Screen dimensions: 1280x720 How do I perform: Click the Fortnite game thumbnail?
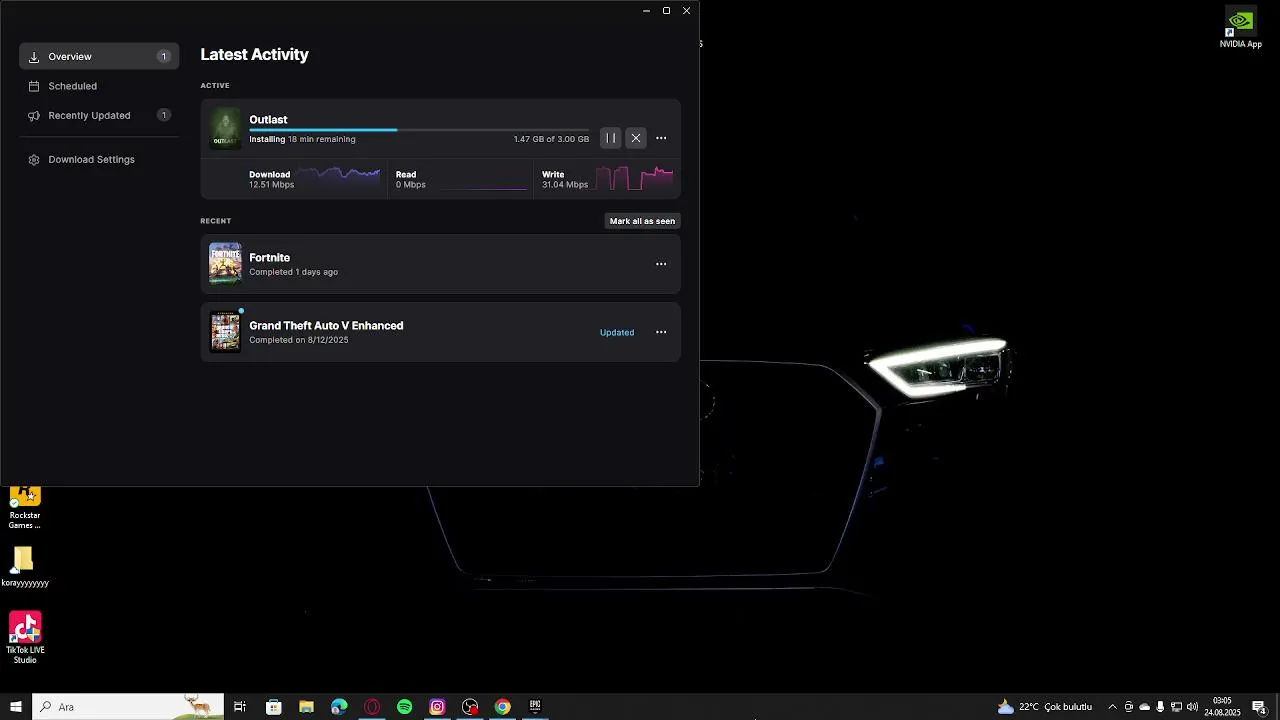point(225,264)
